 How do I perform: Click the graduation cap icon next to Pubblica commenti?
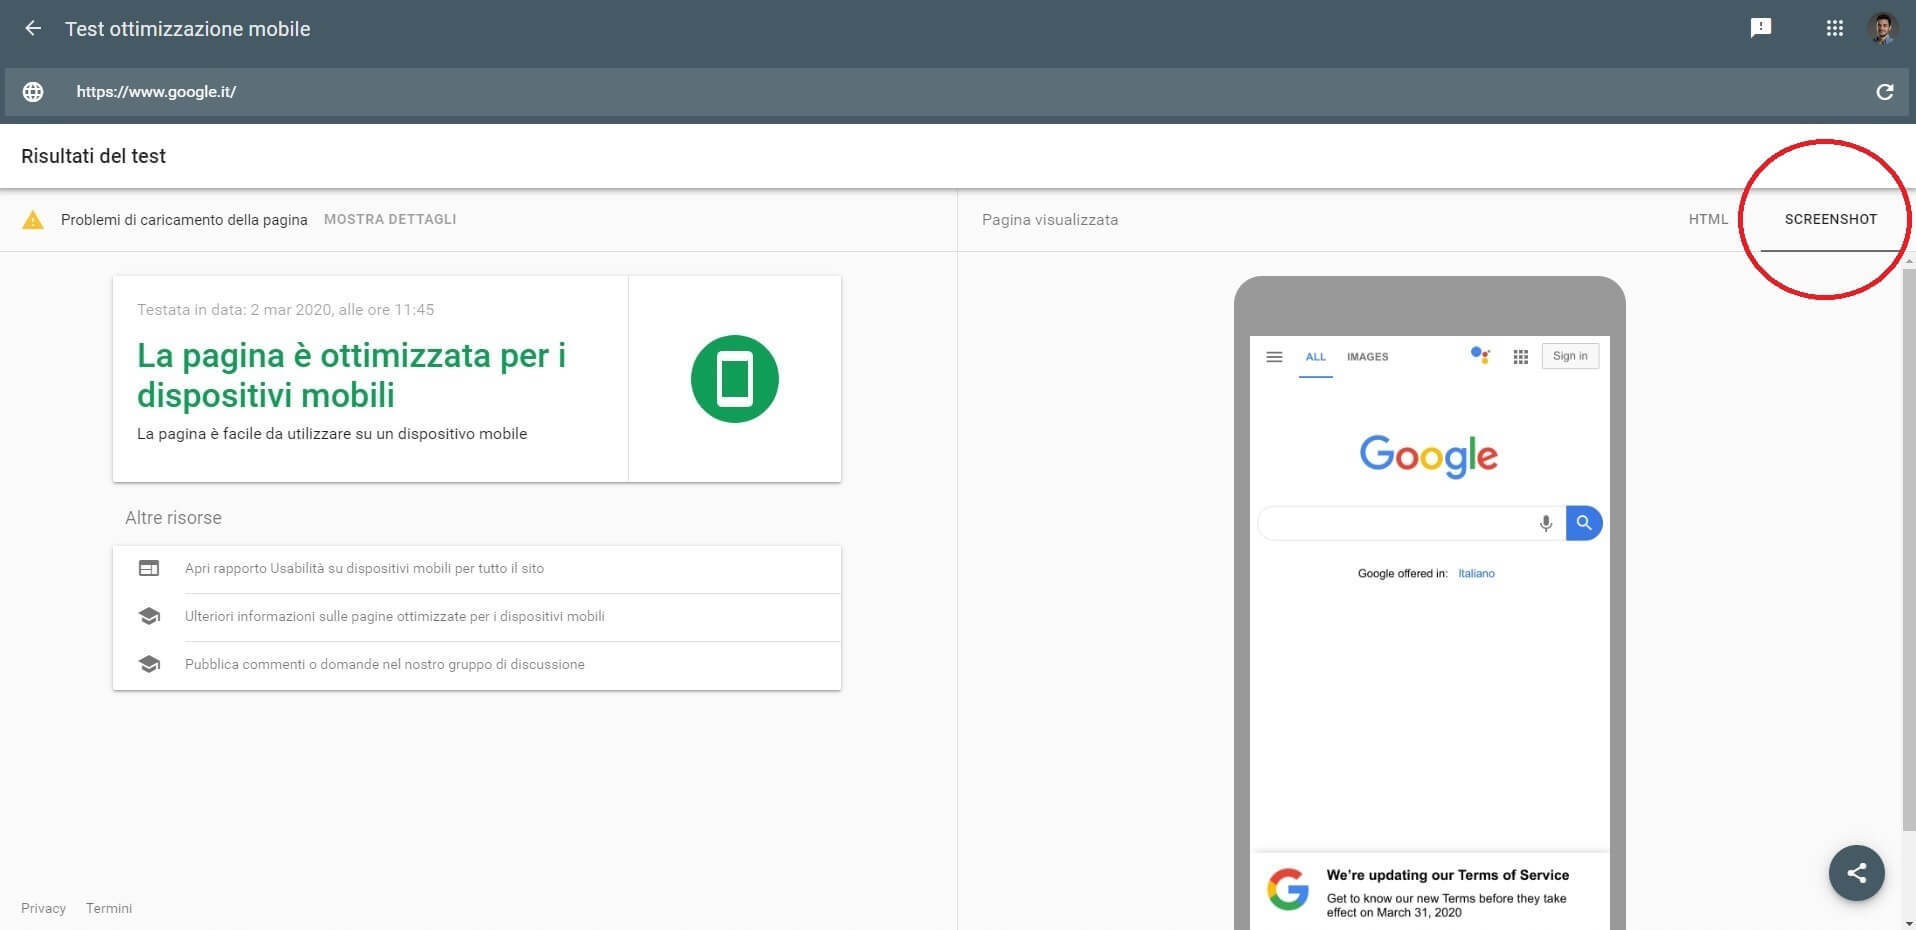click(149, 664)
